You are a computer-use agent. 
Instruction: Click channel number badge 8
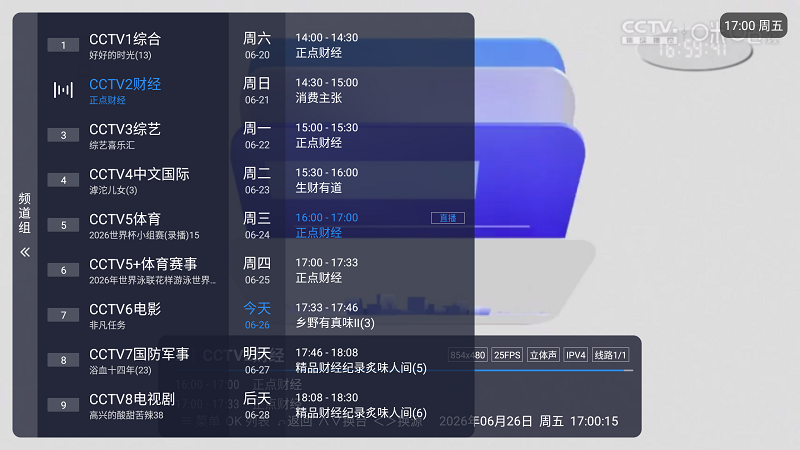tap(63, 360)
